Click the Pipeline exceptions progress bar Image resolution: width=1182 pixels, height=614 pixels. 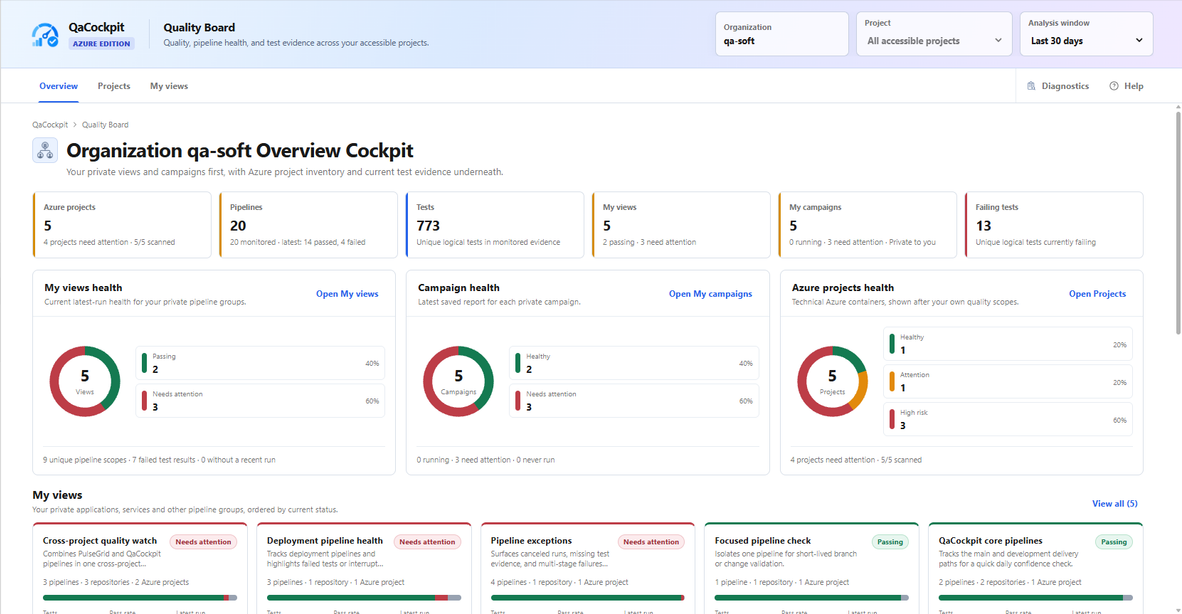pyautogui.click(x=588, y=597)
